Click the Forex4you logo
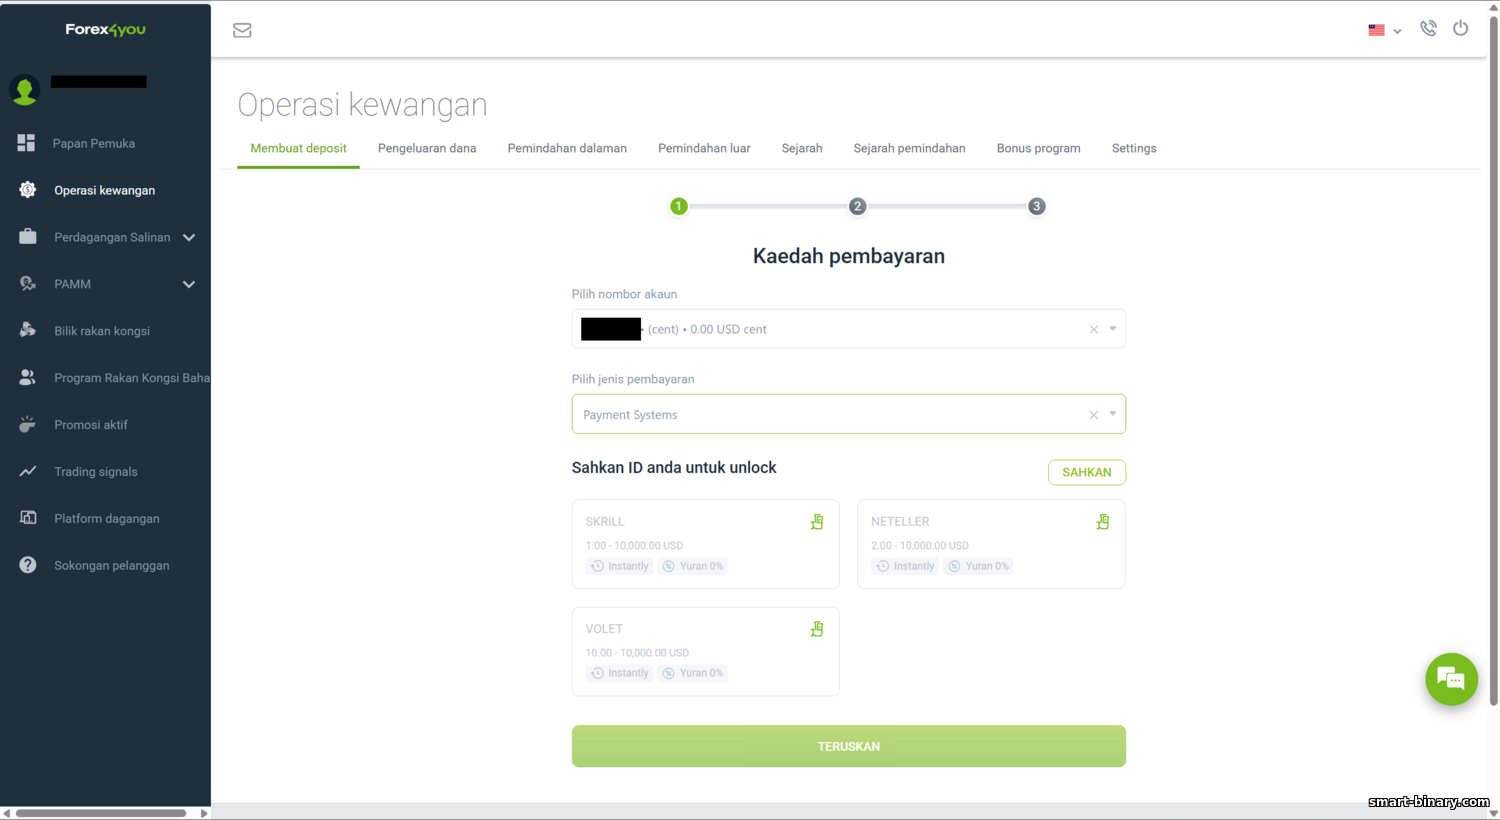1500x820 pixels. click(105, 29)
